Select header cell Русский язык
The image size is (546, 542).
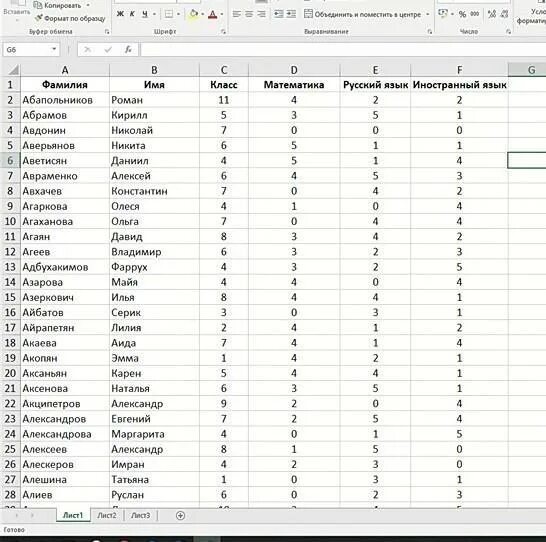375,85
